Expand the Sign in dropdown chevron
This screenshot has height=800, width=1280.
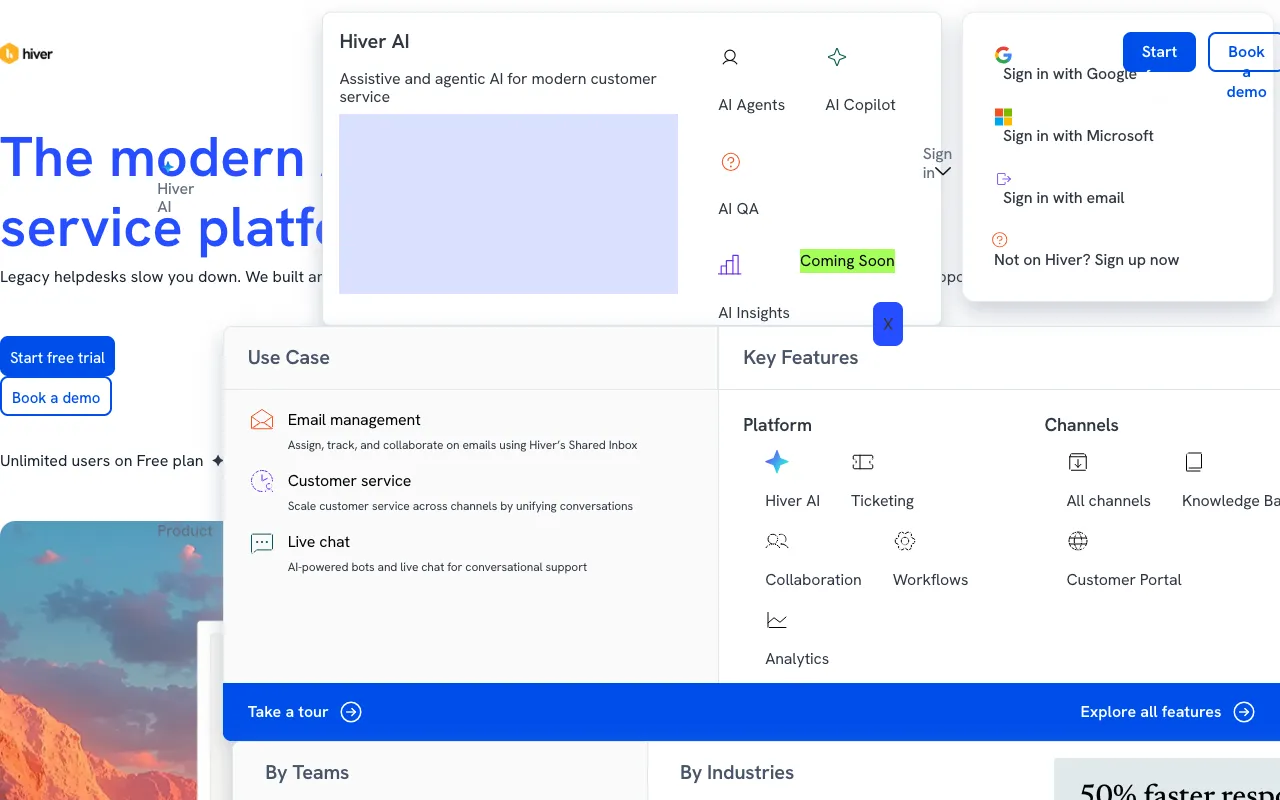click(x=942, y=172)
